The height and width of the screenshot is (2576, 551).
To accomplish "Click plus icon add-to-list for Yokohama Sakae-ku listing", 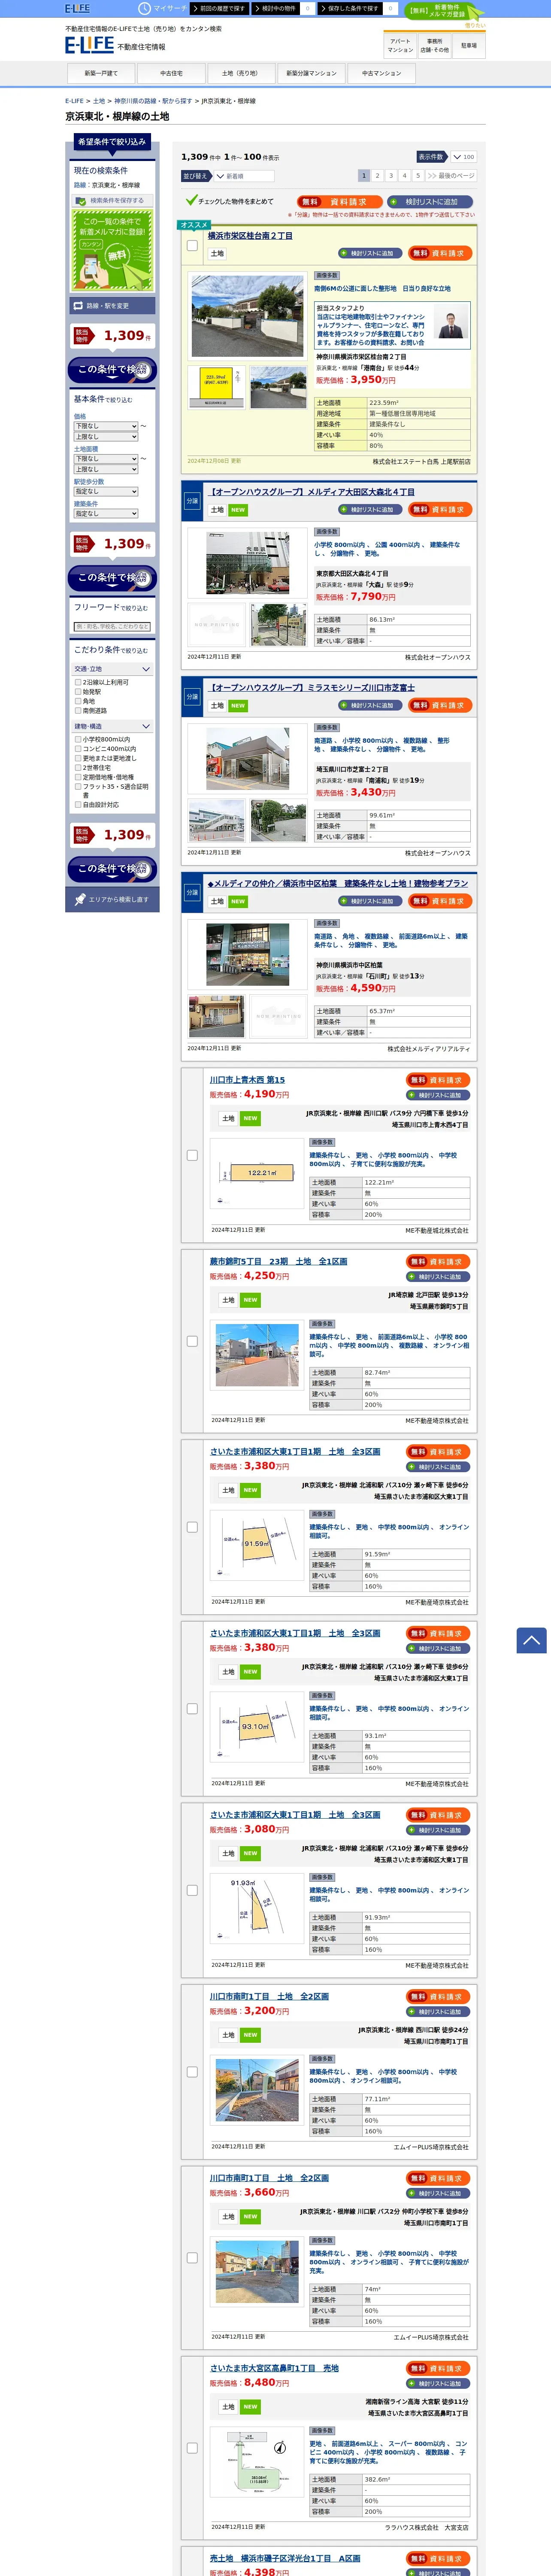I will [344, 253].
